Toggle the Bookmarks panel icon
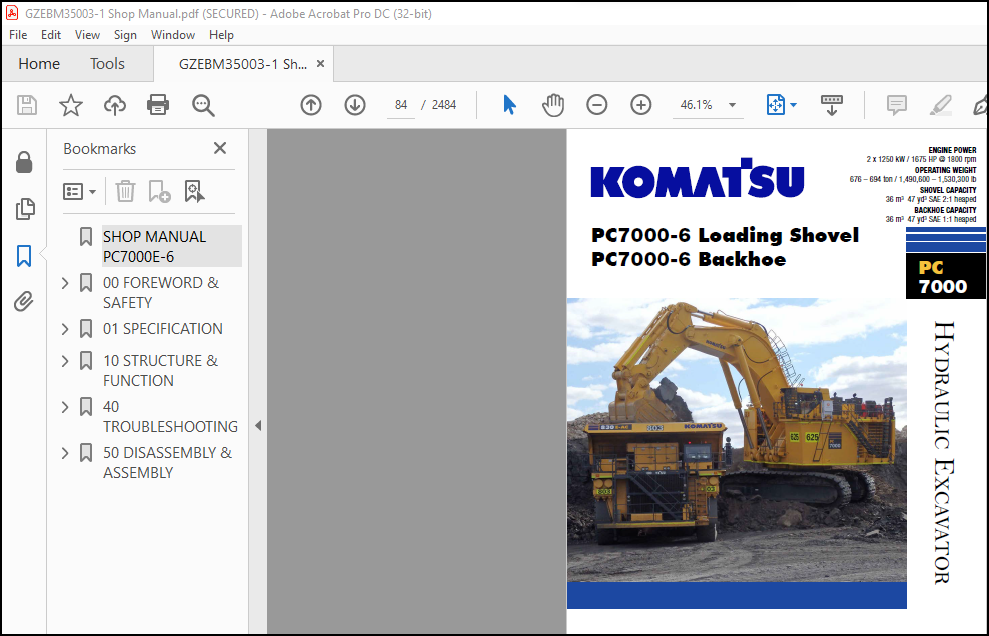Viewport: 989px width, 636px height. [24, 256]
